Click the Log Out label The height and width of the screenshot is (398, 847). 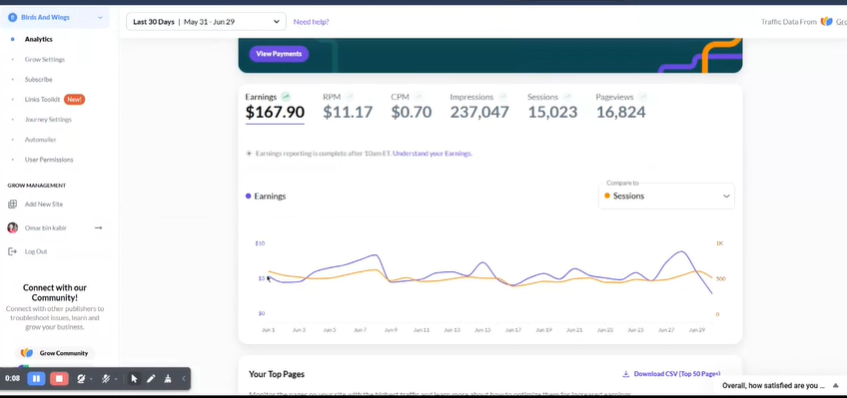click(x=36, y=251)
